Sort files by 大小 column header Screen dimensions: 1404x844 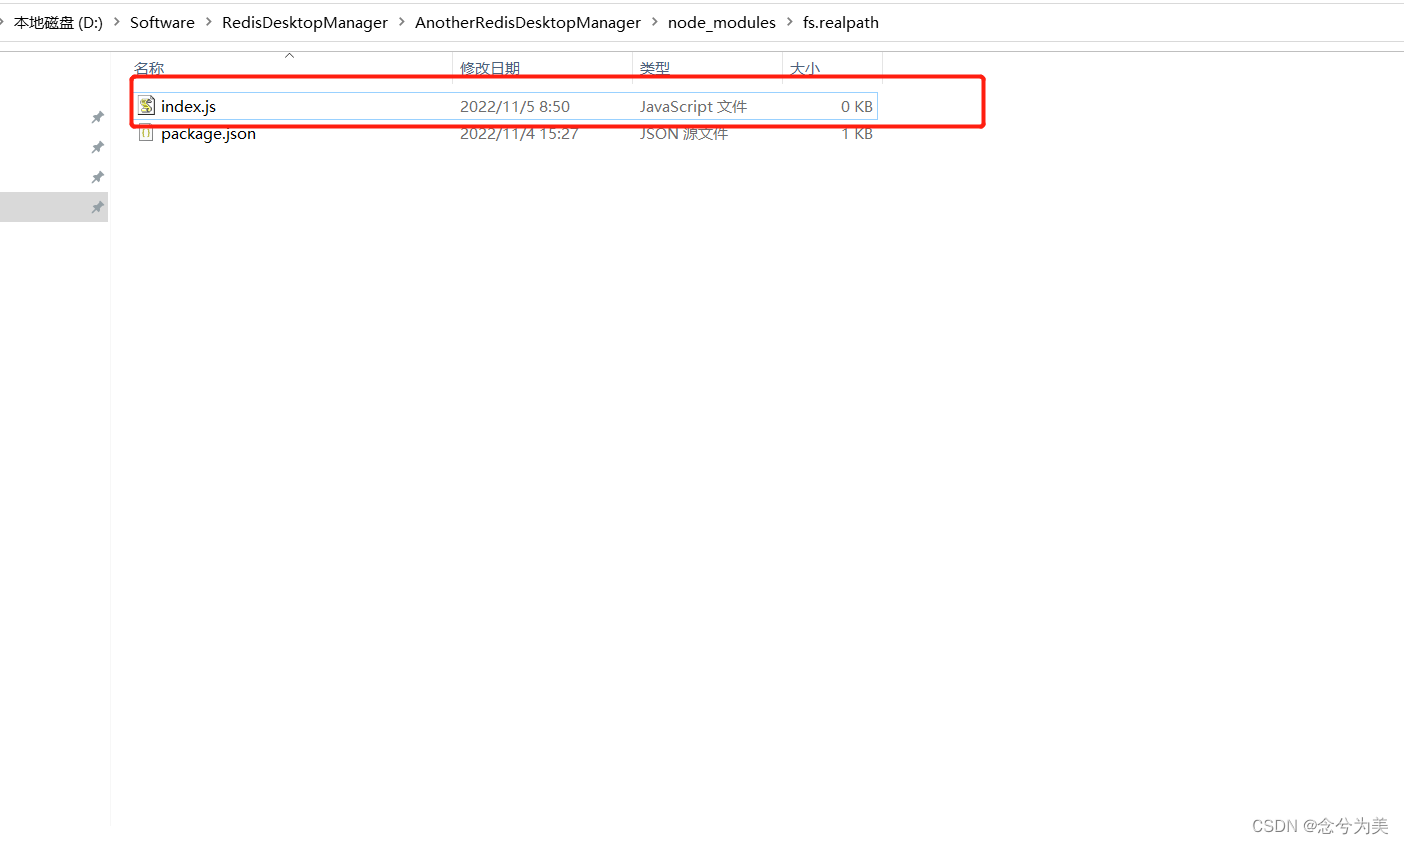click(805, 68)
